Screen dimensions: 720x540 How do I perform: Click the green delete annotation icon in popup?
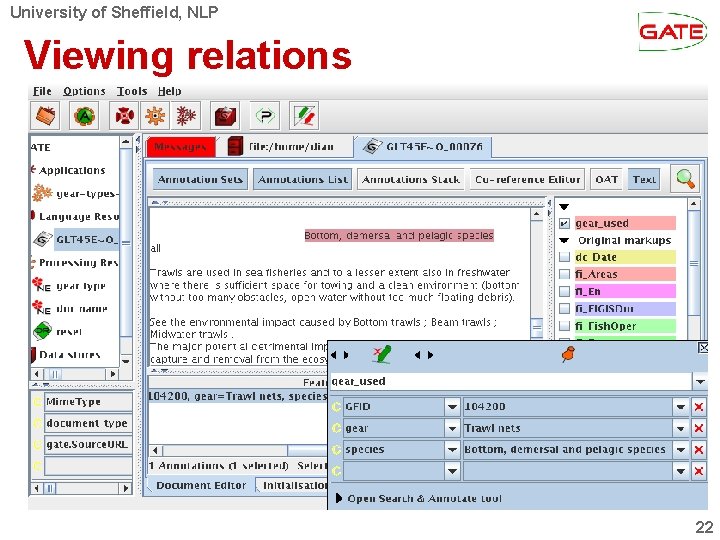[382, 354]
